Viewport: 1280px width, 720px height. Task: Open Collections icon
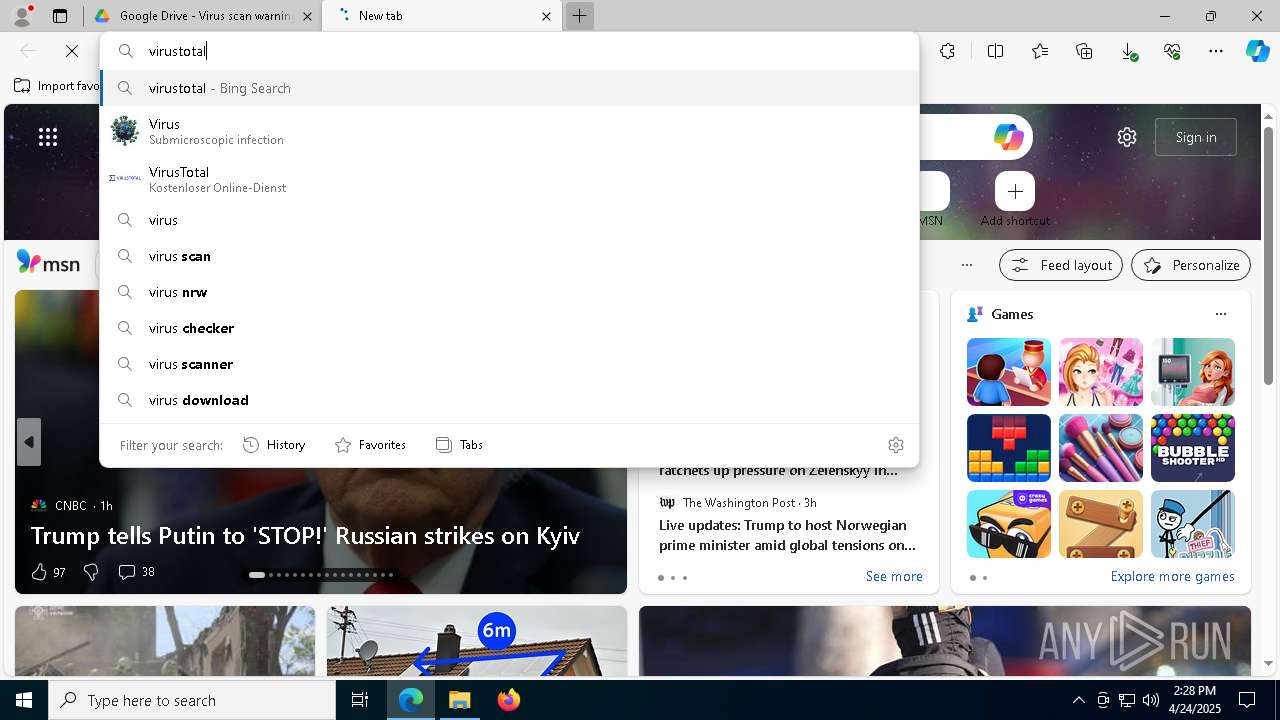[x=1084, y=51]
